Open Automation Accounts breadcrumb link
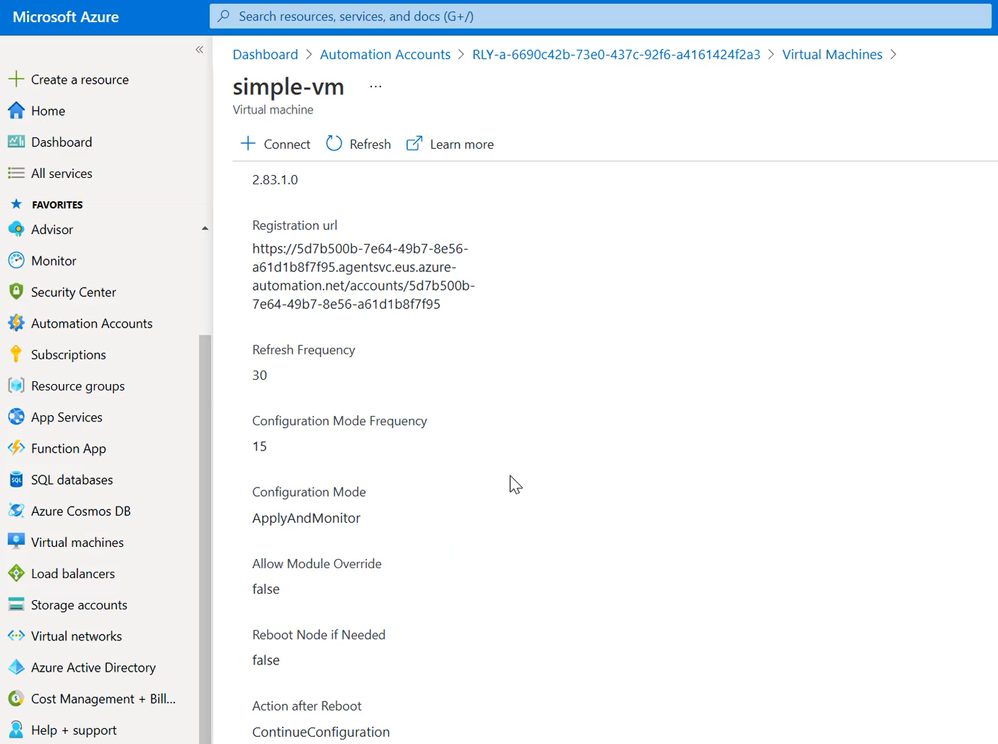998x744 pixels. 385,55
